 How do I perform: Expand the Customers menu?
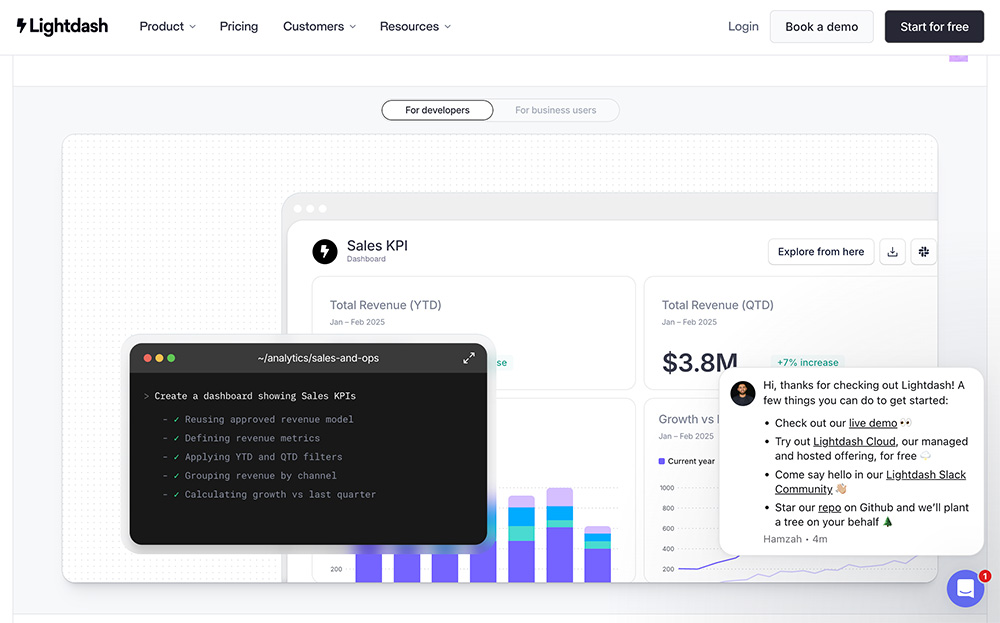[320, 26]
